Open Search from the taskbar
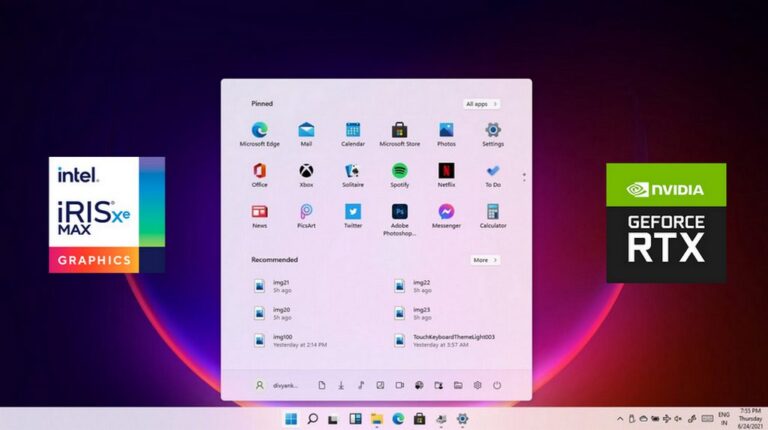Viewport: 768px width, 430px height. 312,419
